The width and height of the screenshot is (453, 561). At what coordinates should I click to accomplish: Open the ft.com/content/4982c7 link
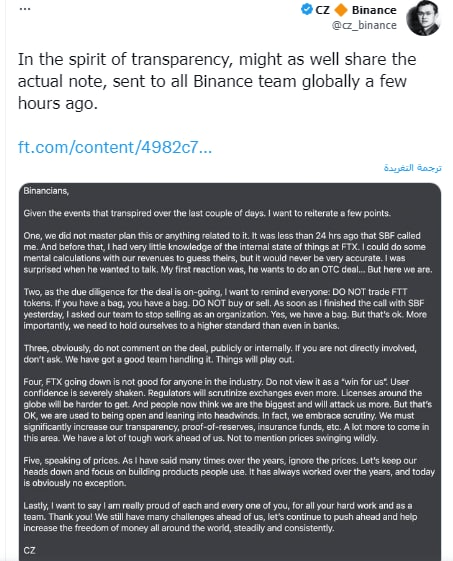click(115, 147)
